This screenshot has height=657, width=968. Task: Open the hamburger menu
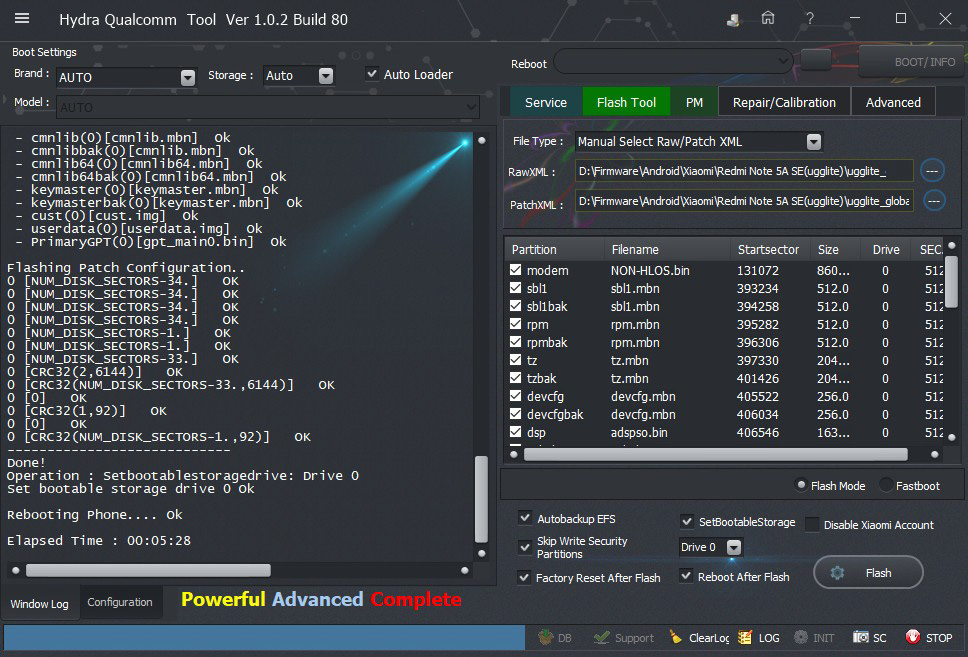tap(22, 18)
